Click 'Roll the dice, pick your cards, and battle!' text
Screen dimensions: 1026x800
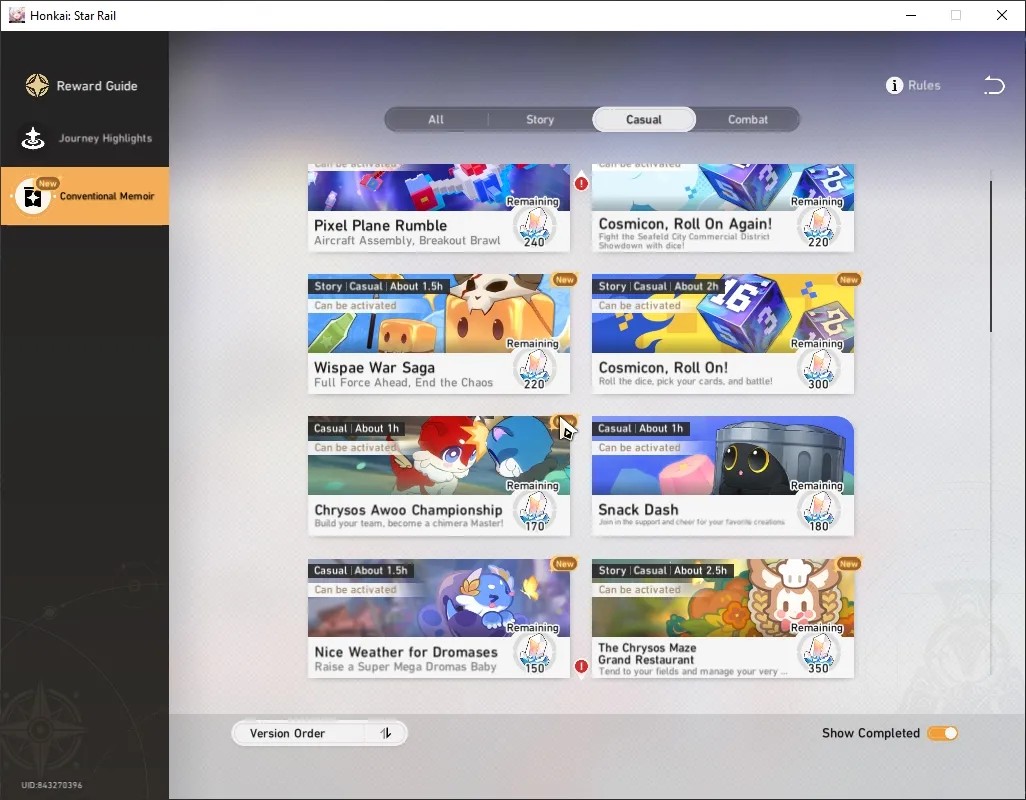pos(685,381)
